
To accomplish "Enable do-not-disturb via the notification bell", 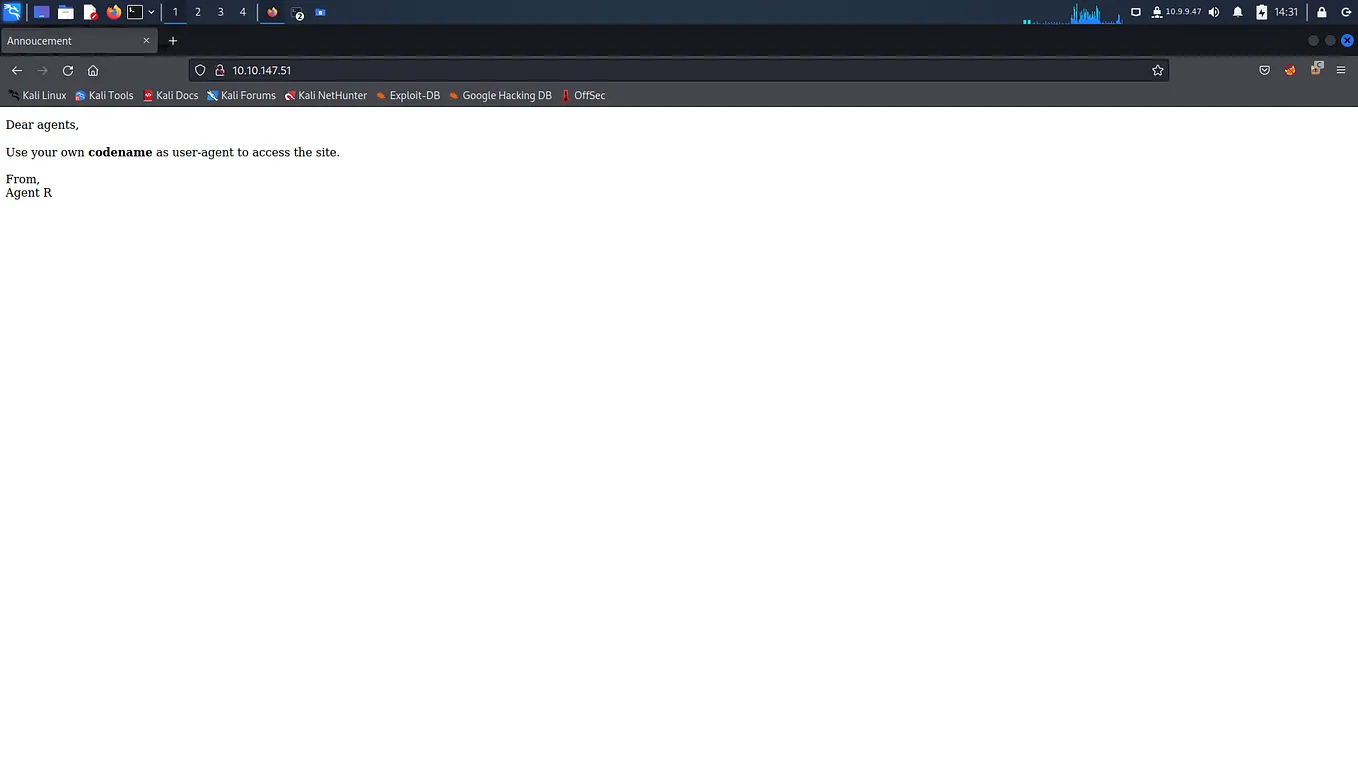I will pos(1237,11).
